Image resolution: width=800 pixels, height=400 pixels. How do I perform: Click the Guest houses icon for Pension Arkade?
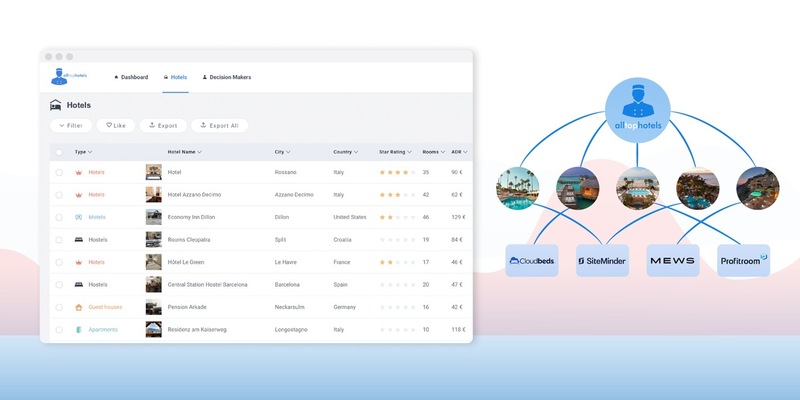tap(79, 307)
